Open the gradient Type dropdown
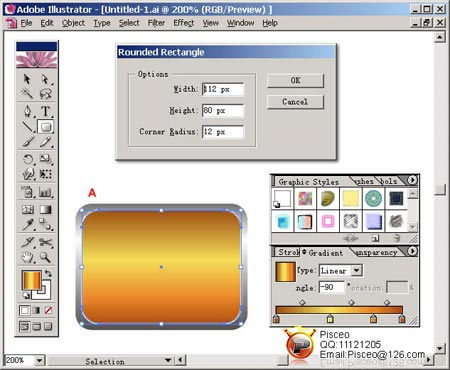450x370 pixels. pos(357,270)
